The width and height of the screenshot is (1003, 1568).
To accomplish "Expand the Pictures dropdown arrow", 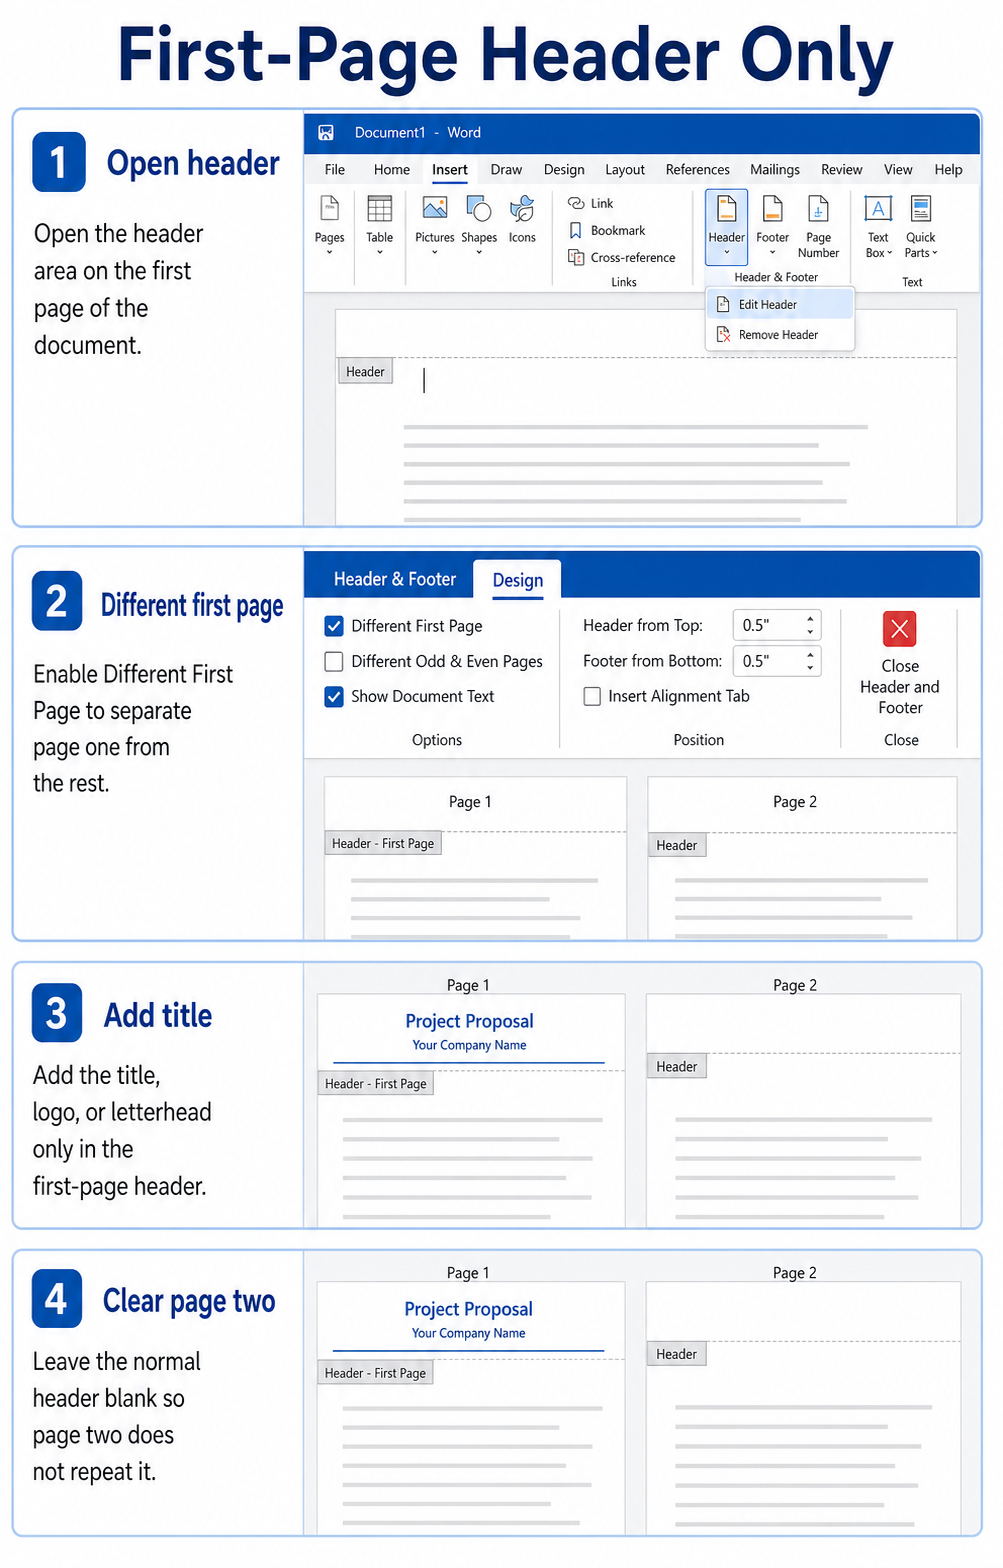I will (435, 253).
